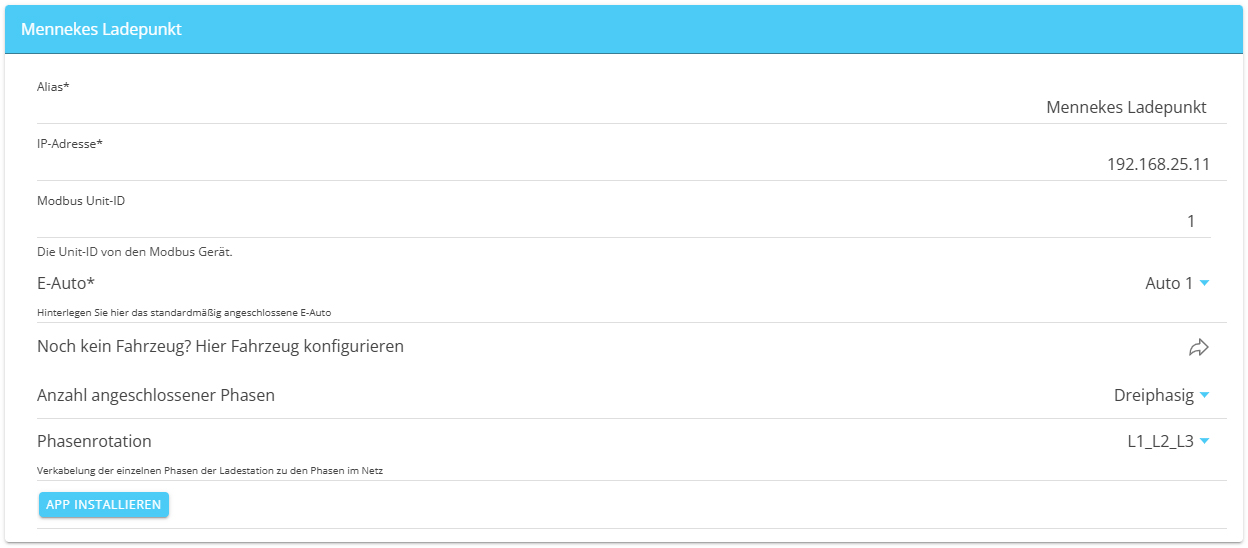Click the APP INSTALLIEREN button
Image resolution: width=1248 pixels, height=548 pixels.
click(104, 505)
